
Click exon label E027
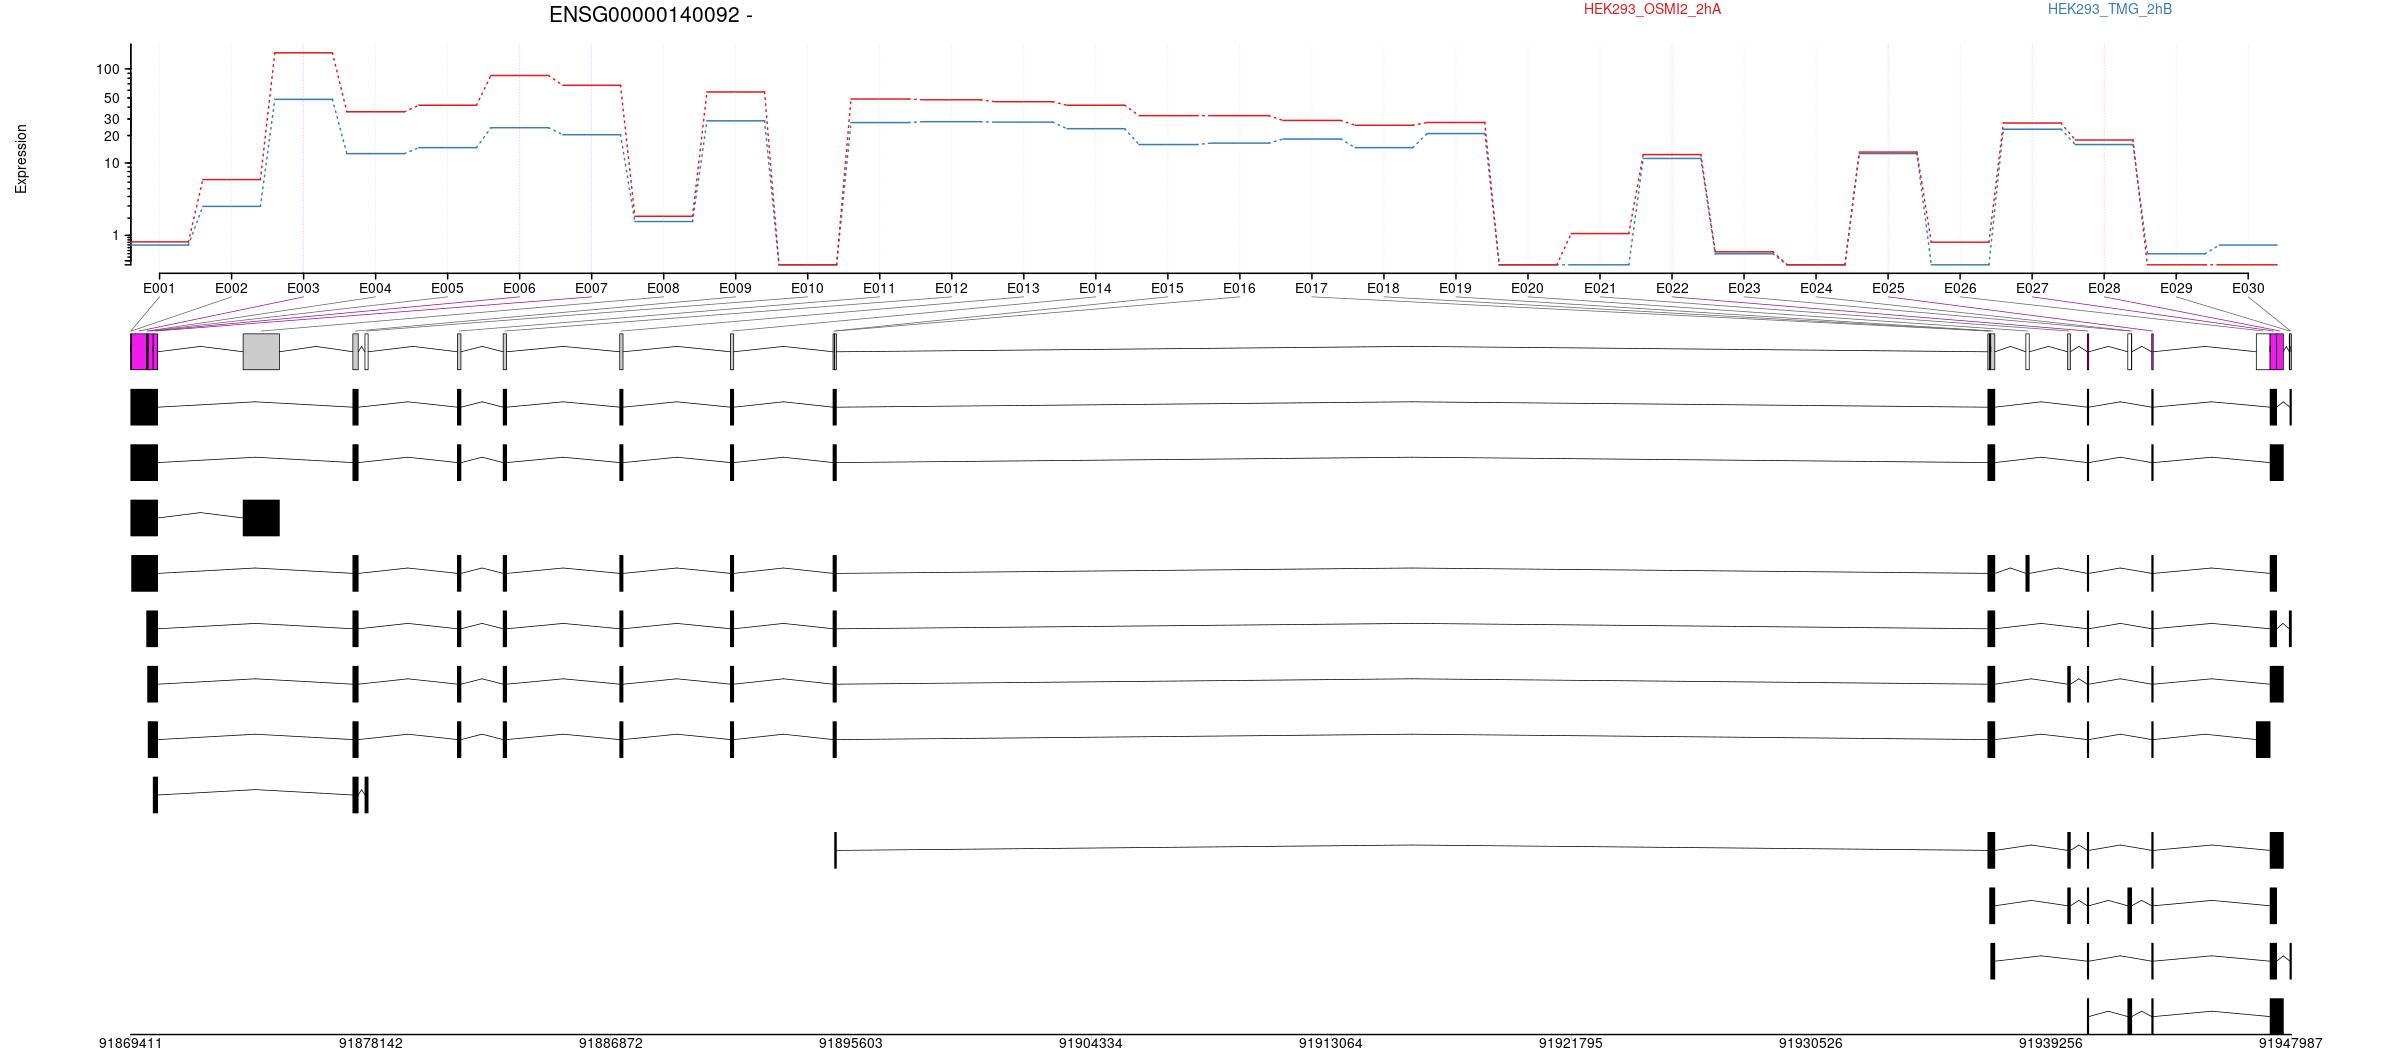click(x=2032, y=288)
